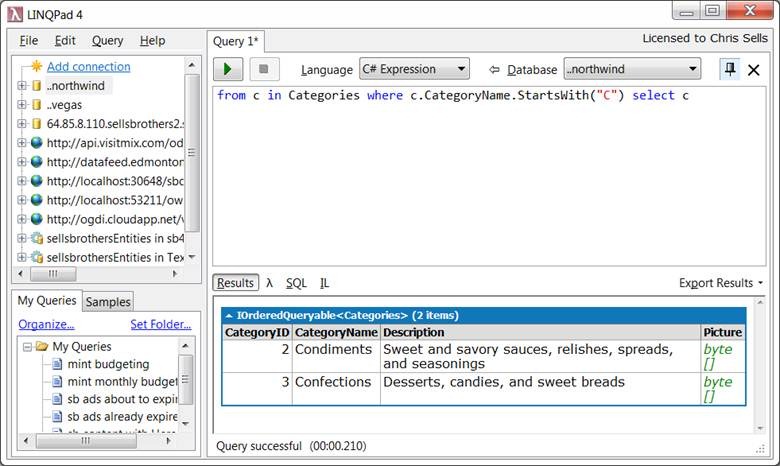Click the CategoryName column header
This screenshot has height=466, width=780.
tap(336, 332)
